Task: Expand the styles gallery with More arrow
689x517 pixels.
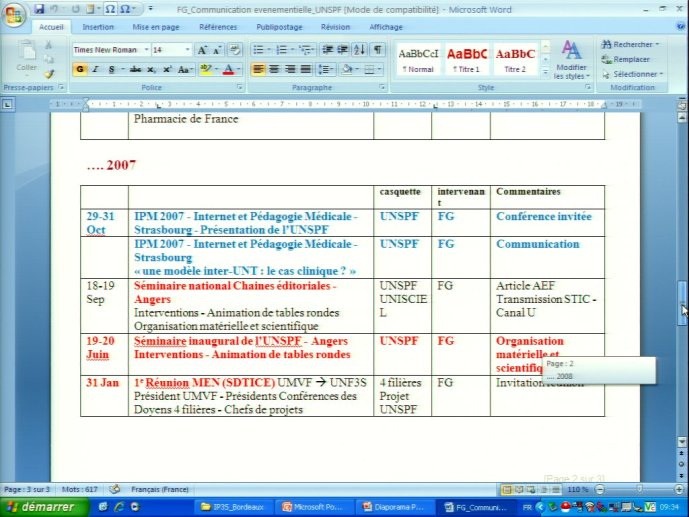Action: [545, 72]
